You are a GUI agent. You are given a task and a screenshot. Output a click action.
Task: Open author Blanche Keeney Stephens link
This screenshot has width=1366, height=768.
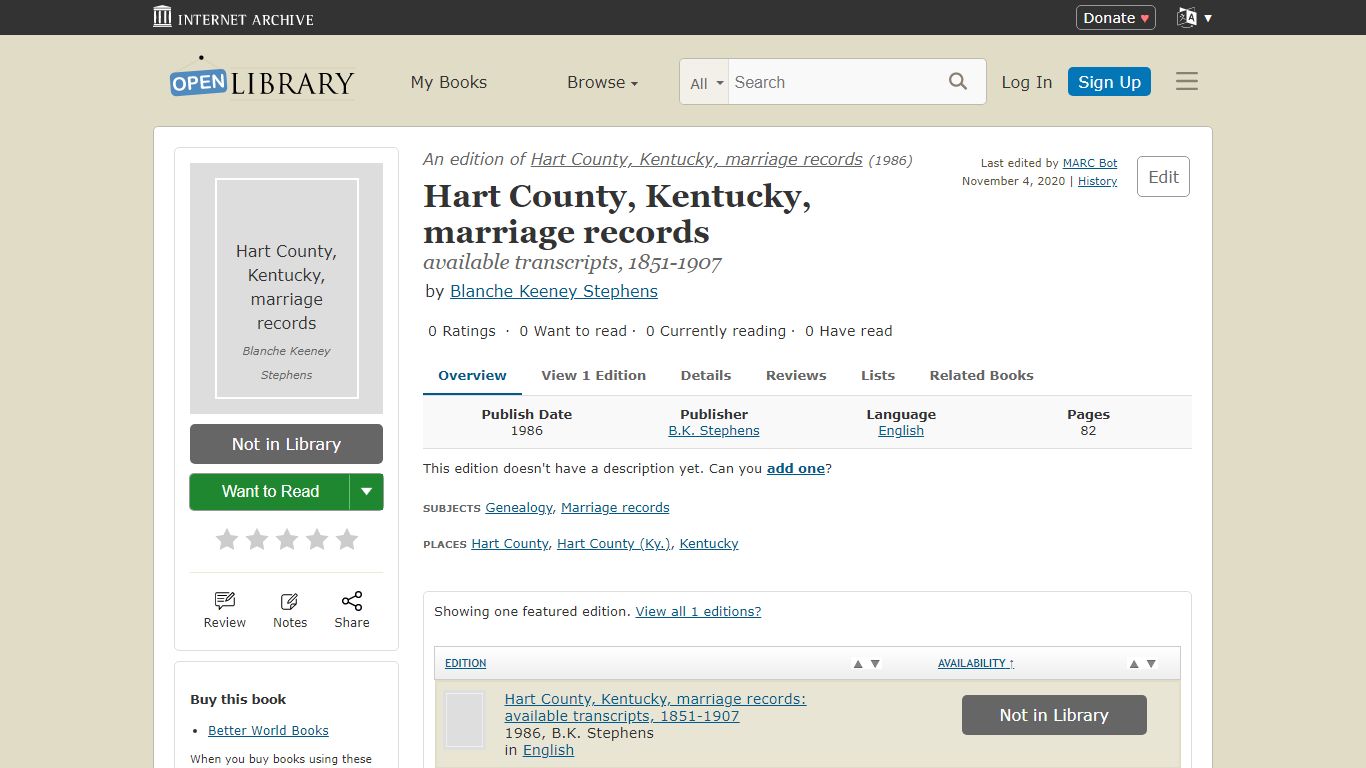point(554,291)
